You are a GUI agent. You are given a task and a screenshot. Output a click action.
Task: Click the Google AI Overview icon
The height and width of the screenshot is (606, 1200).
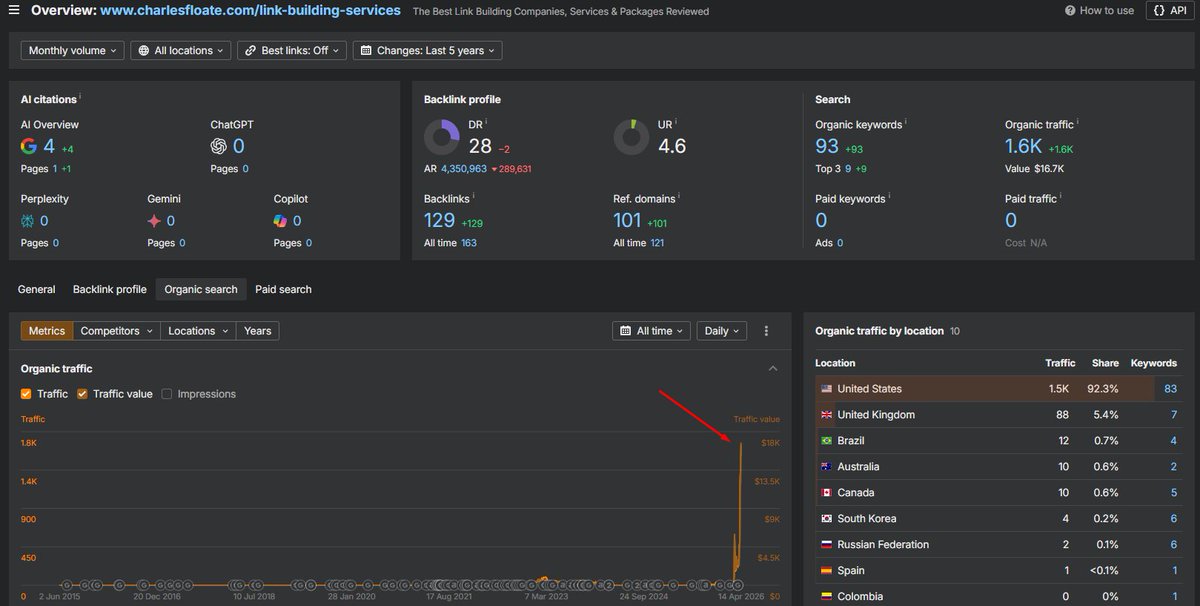28,146
